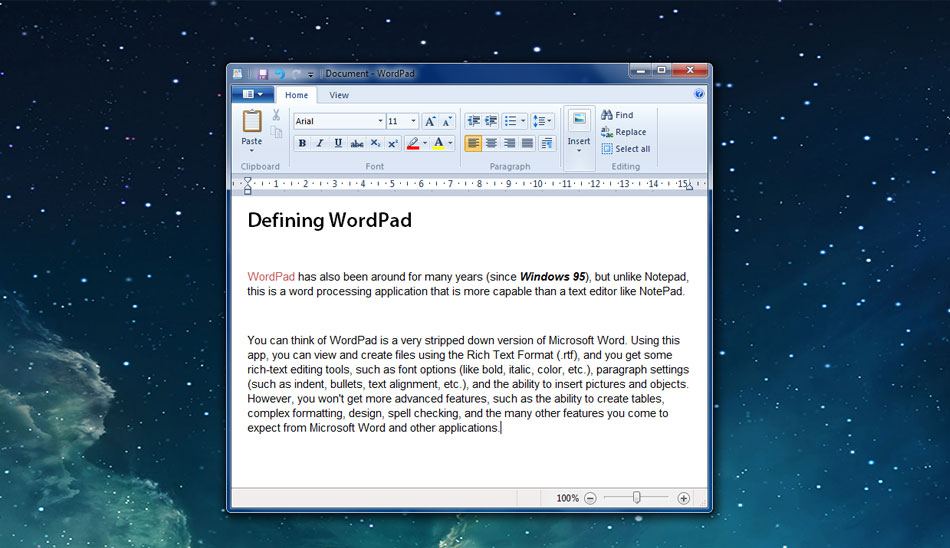Viewport: 950px width, 548px height.
Task: Toggle Bold formatting
Action: (x=302, y=143)
